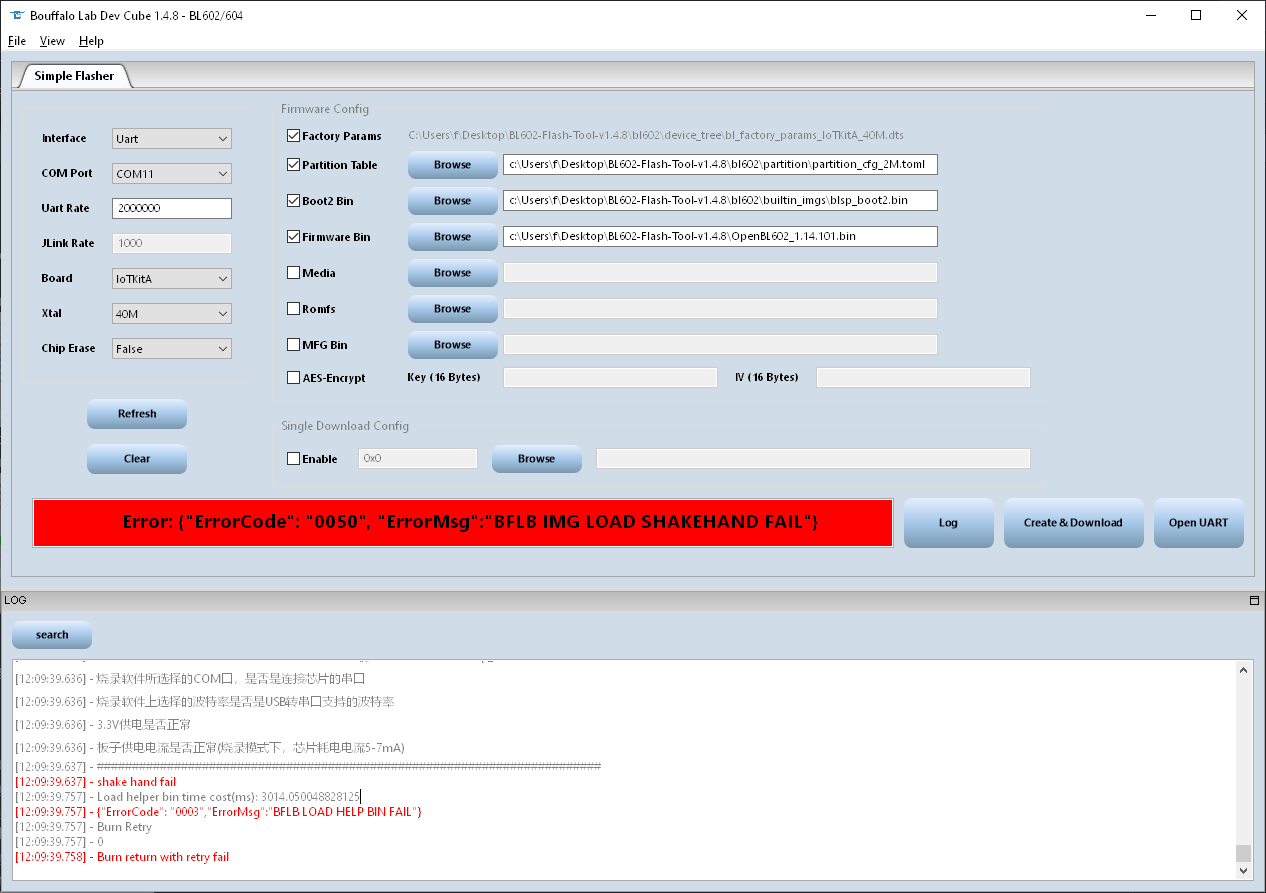The height and width of the screenshot is (893, 1266).
Task: Open the COM Port dropdown showing COM11
Action: point(172,174)
